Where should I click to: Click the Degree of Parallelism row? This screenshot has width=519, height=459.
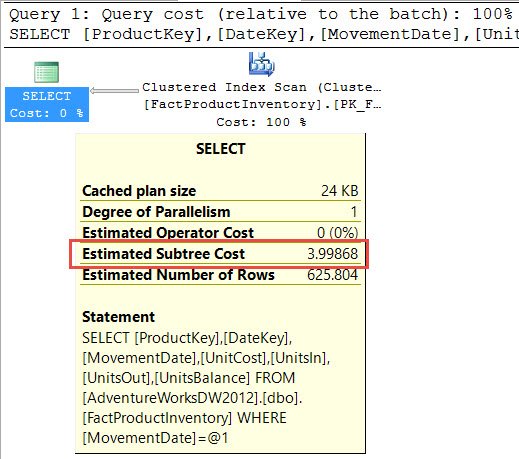coord(220,212)
